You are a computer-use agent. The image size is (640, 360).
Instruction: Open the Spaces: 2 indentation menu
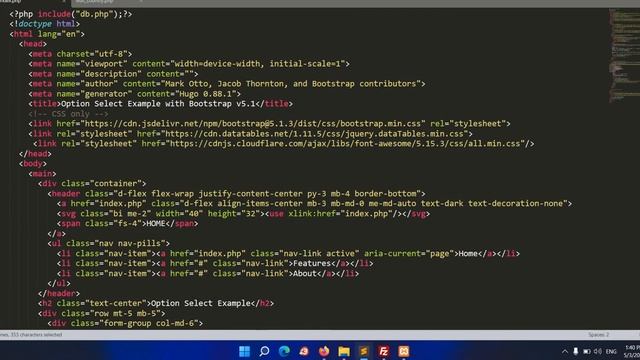pyautogui.click(x=598, y=335)
